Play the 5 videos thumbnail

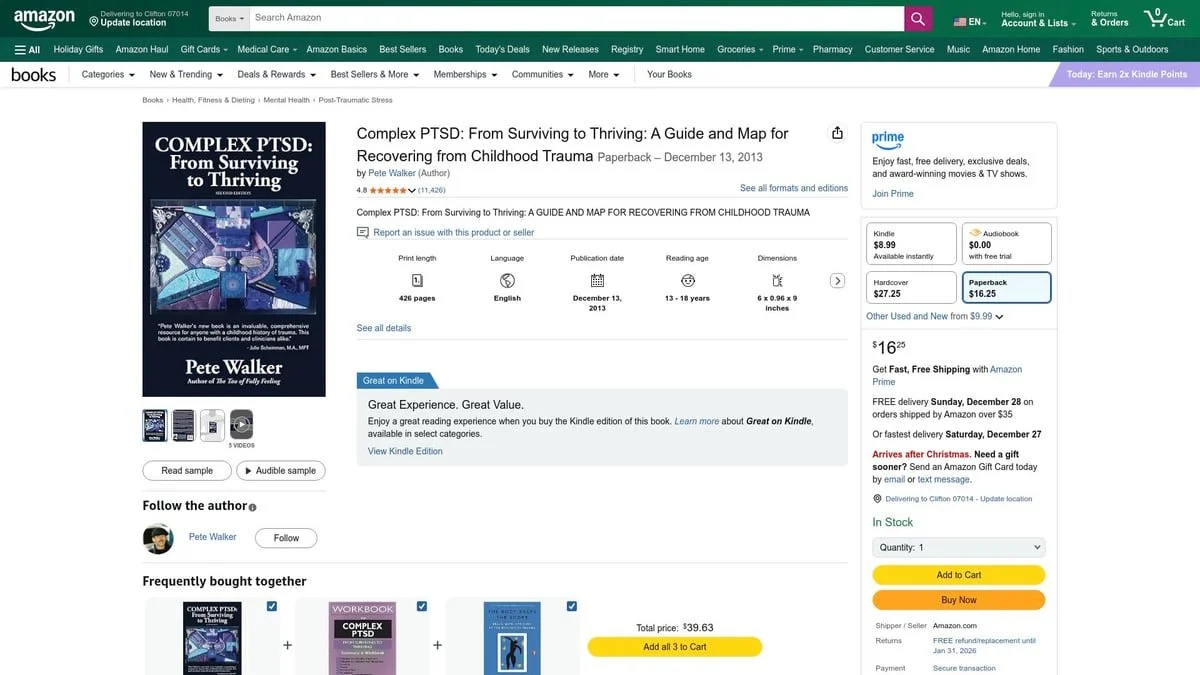point(241,424)
